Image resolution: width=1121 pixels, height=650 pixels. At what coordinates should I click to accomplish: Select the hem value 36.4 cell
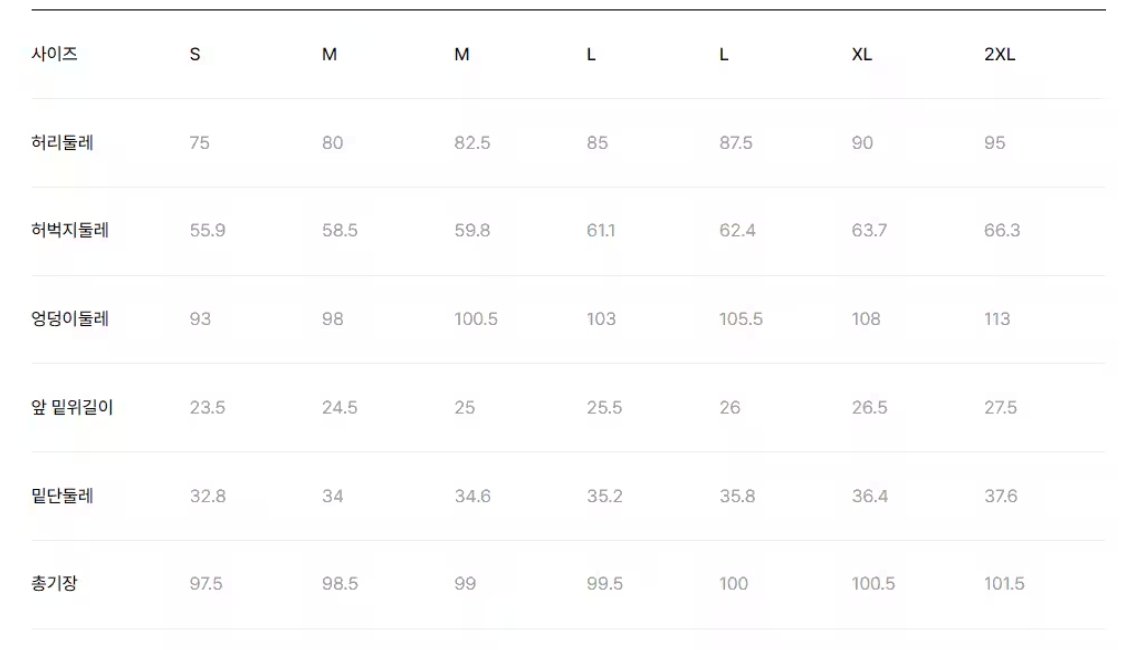pos(869,496)
